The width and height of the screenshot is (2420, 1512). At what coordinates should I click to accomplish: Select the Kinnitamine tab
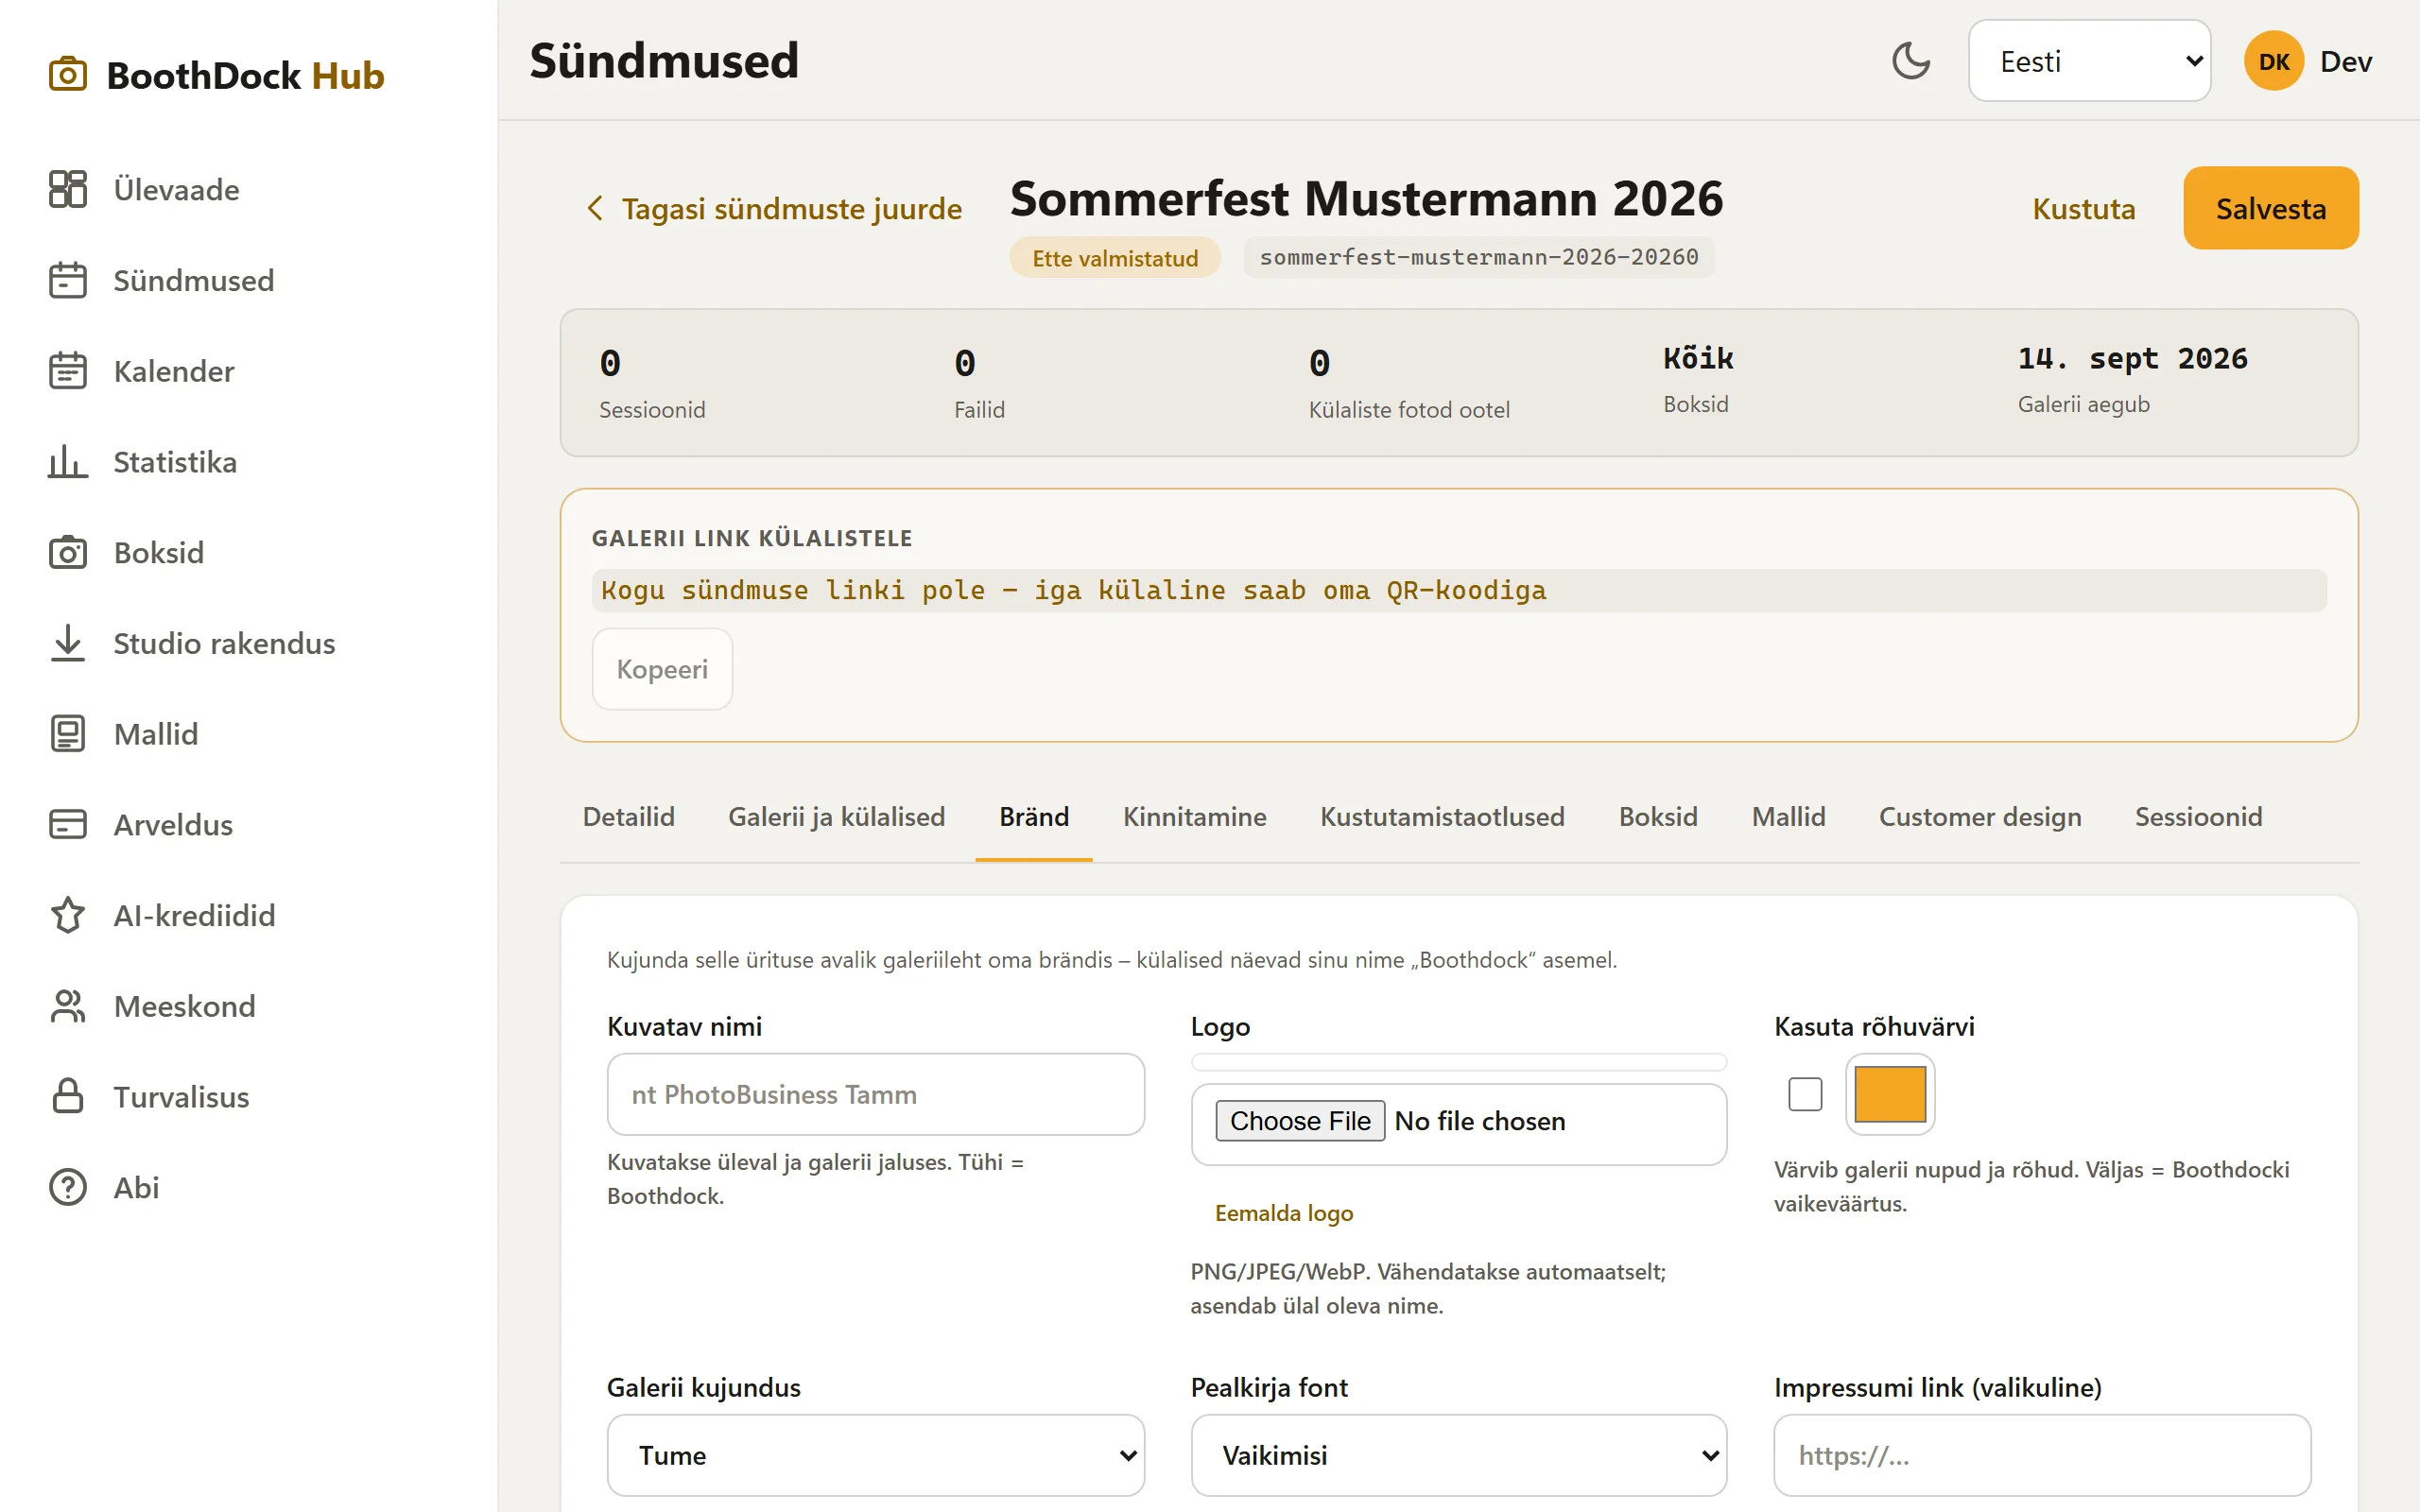click(x=1194, y=817)
